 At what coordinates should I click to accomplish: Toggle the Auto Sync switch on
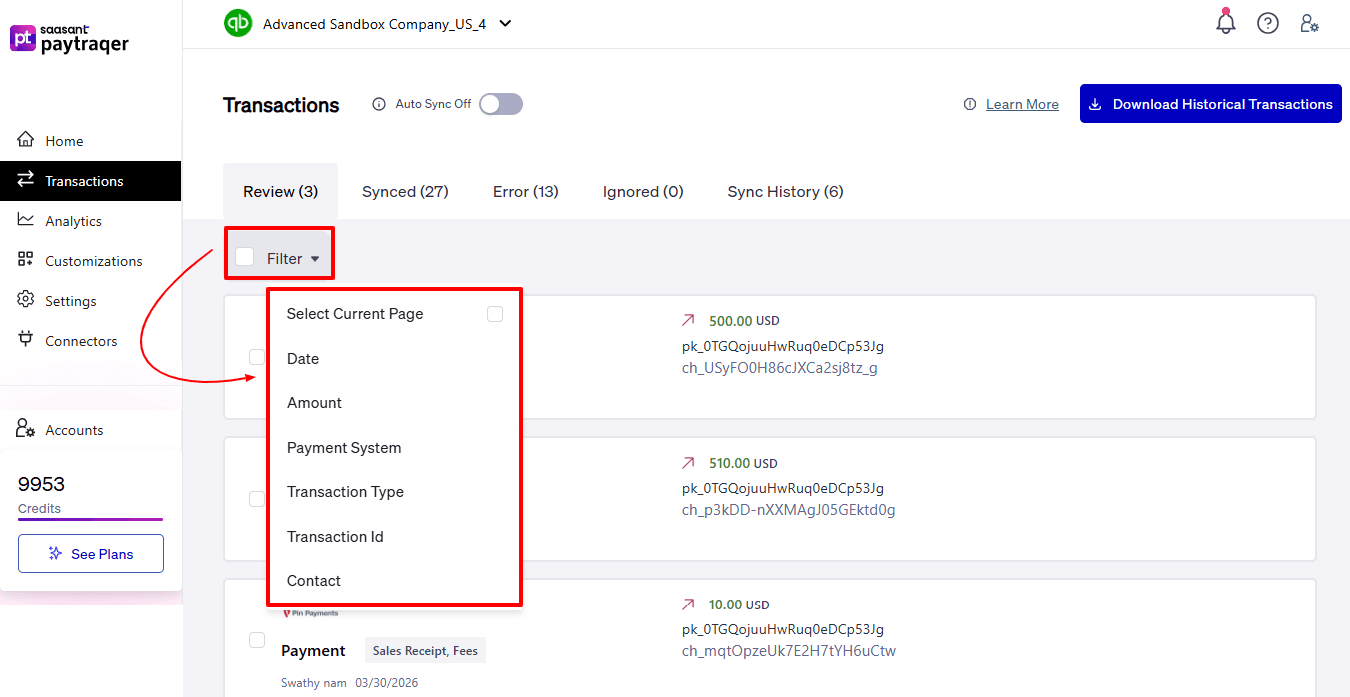[500, 103]
